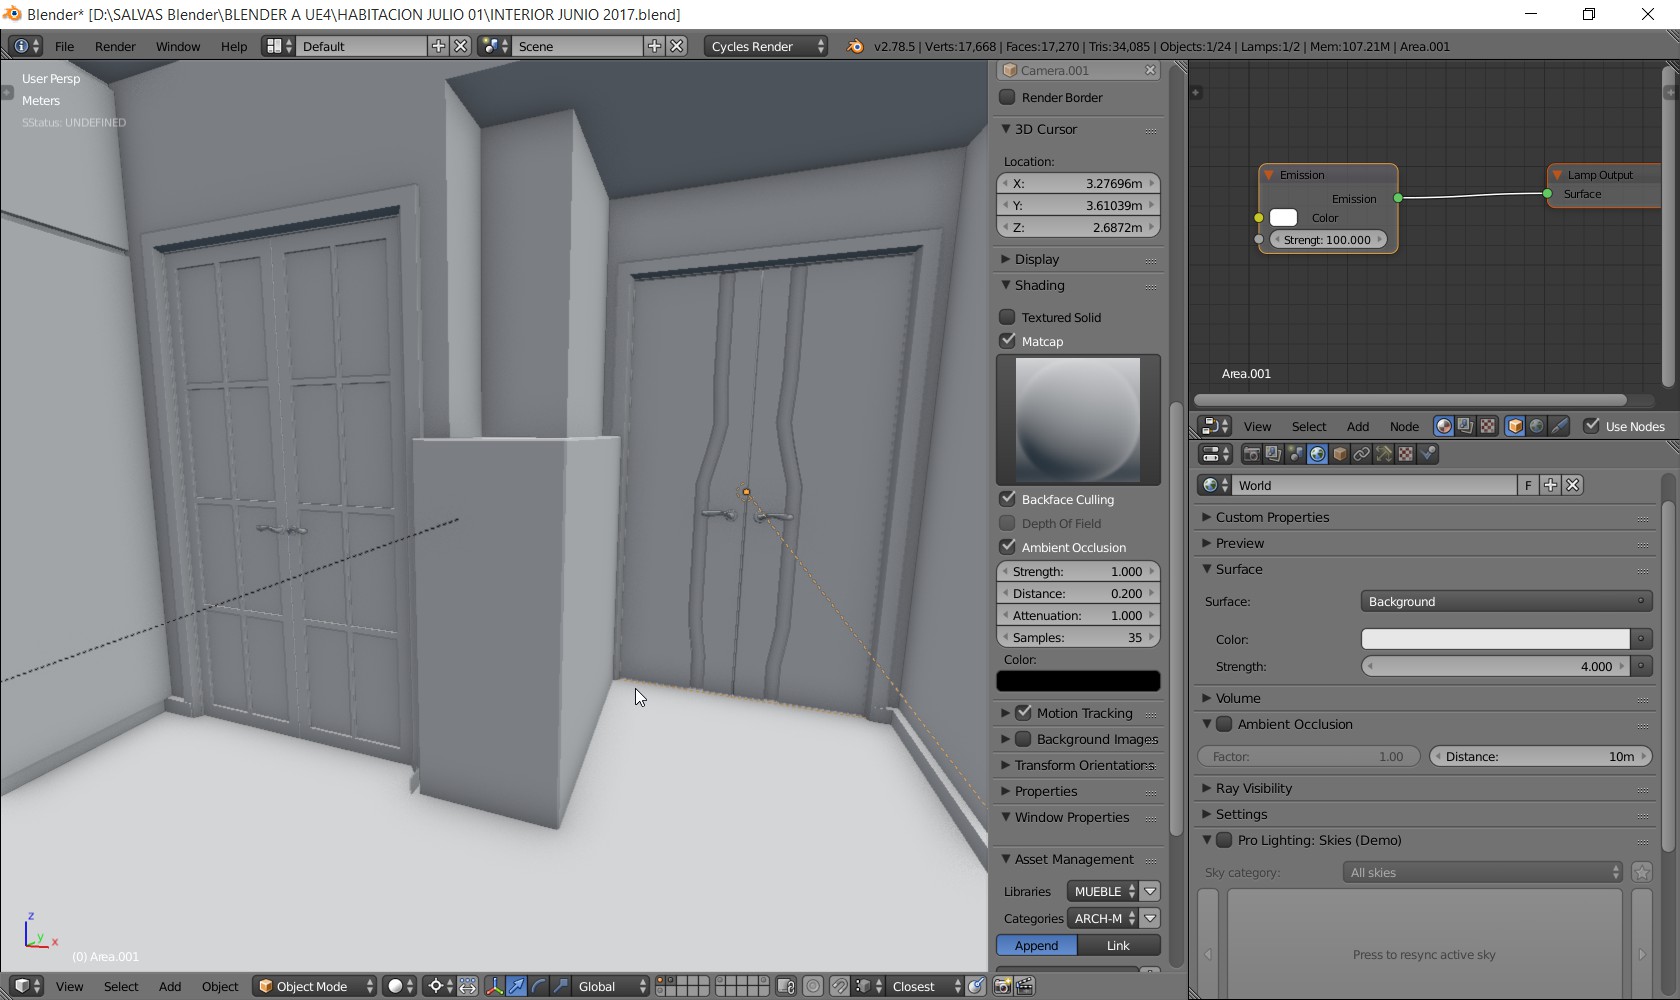Open the Constraints properties chain tab
1680x1000 pixels.
tap(1362, 454)
